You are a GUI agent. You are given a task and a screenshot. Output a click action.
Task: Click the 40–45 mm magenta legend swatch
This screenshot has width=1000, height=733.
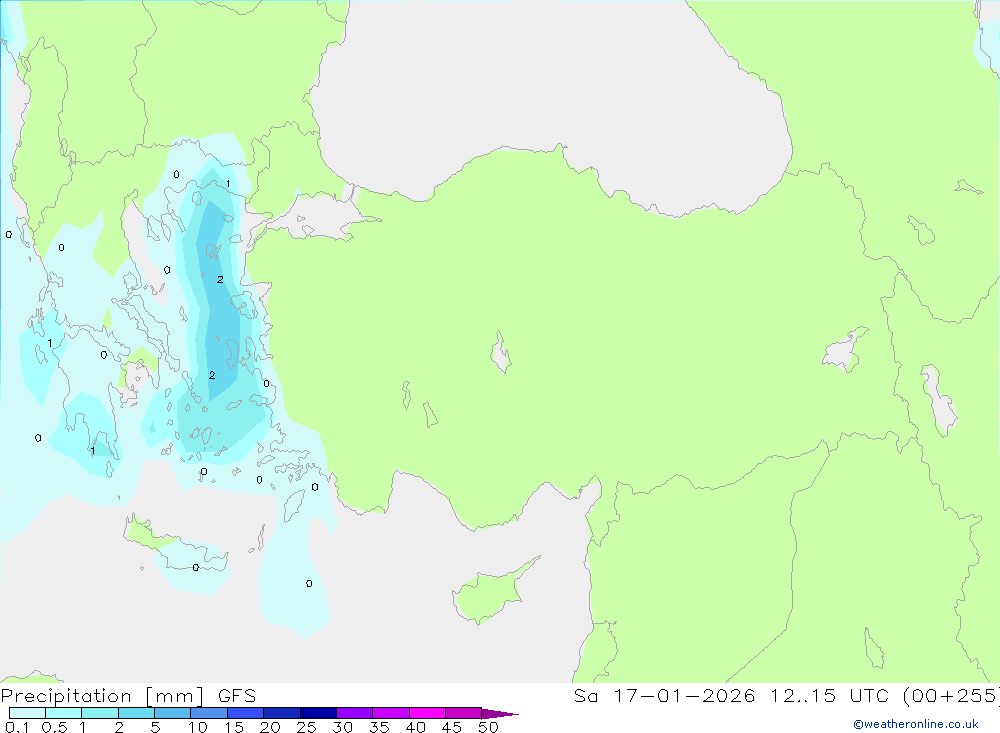click(427, 713)
